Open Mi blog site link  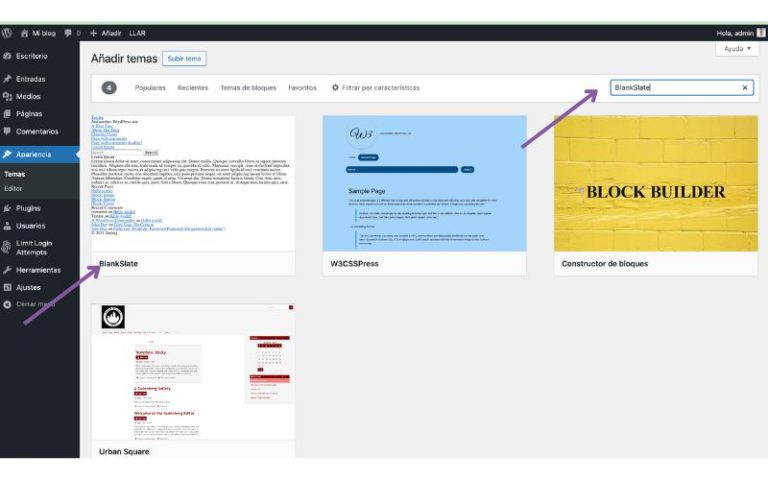[44, 33]
